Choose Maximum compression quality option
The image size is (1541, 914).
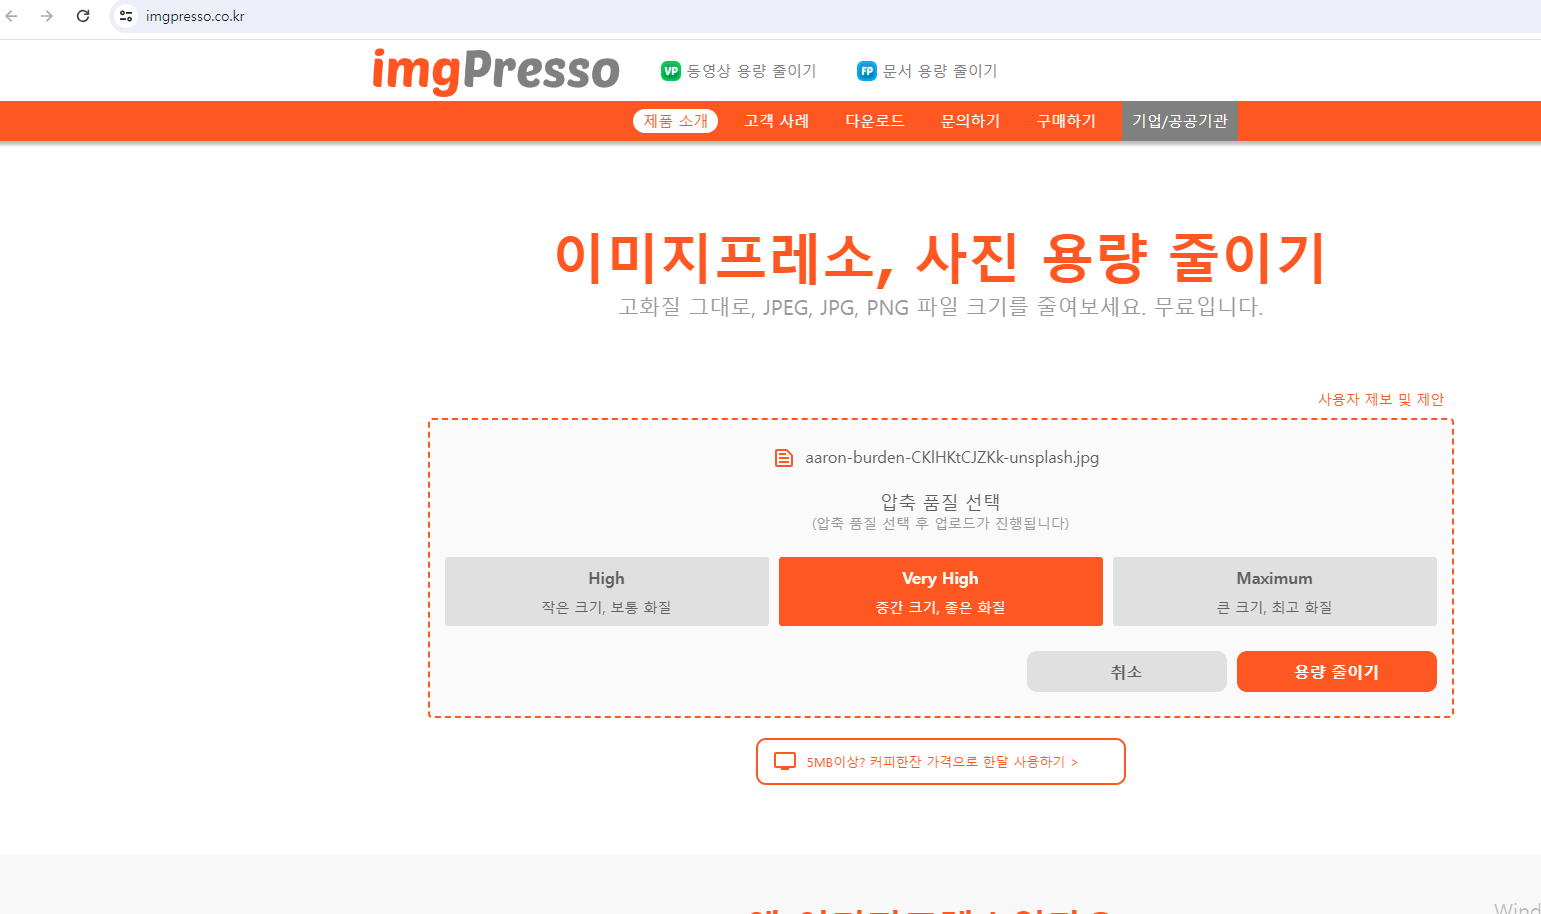click(1275, 592)
